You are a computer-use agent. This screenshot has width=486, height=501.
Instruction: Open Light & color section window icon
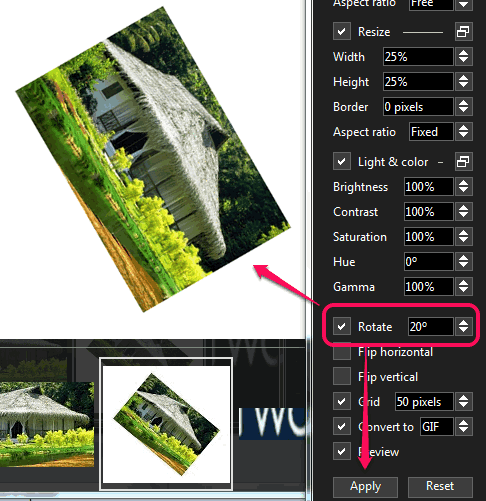464,162
